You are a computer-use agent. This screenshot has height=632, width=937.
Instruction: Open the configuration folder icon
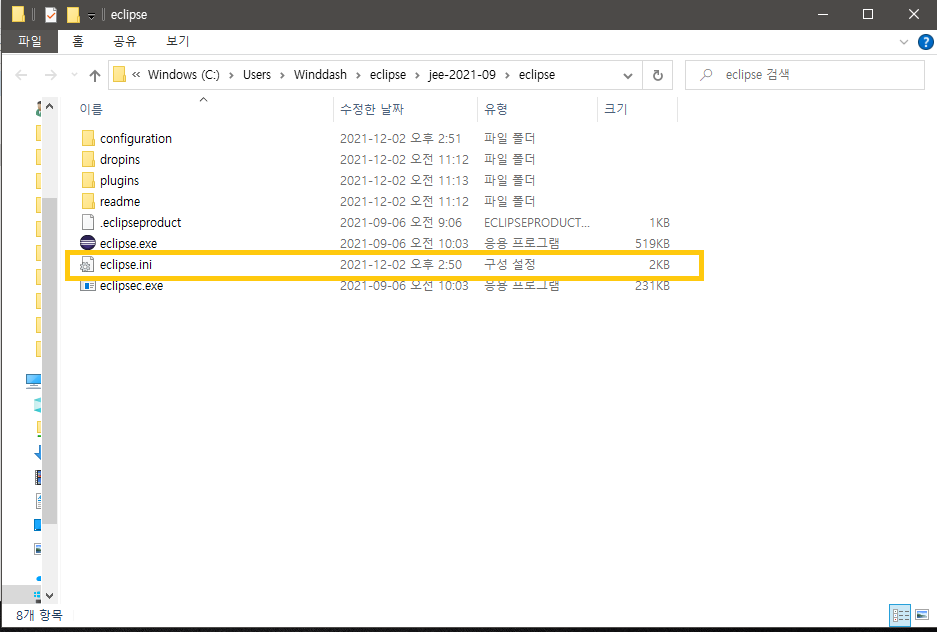click(88, 139)
